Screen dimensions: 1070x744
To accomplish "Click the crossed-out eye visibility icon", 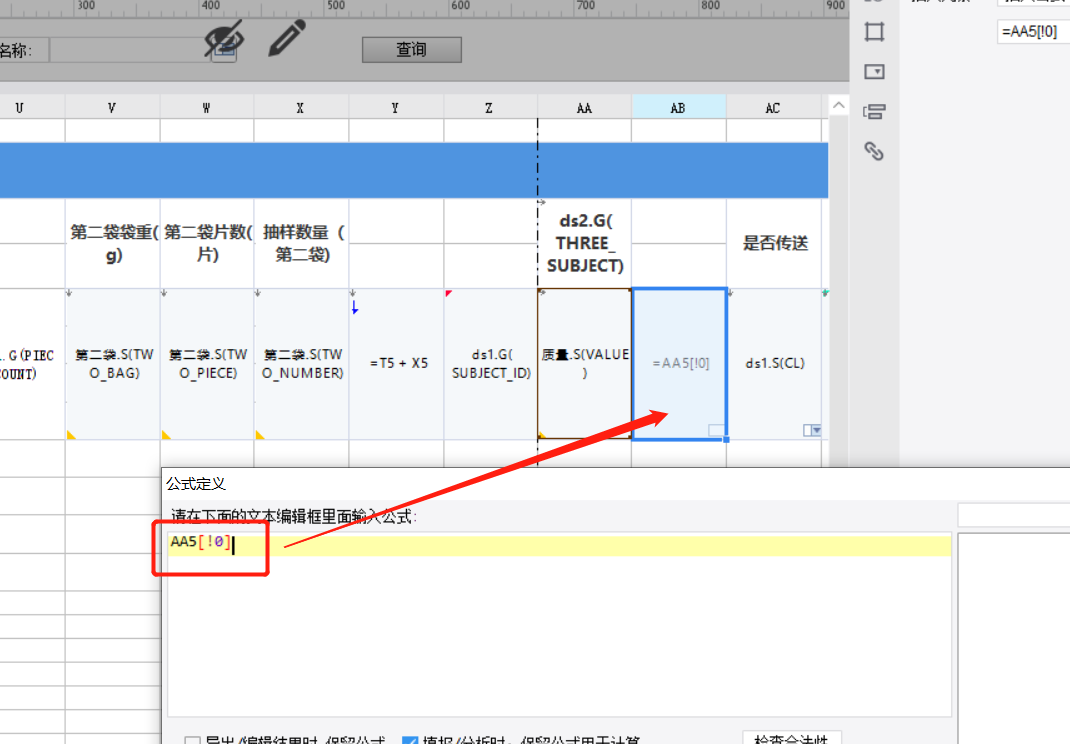I will (224, 39).
